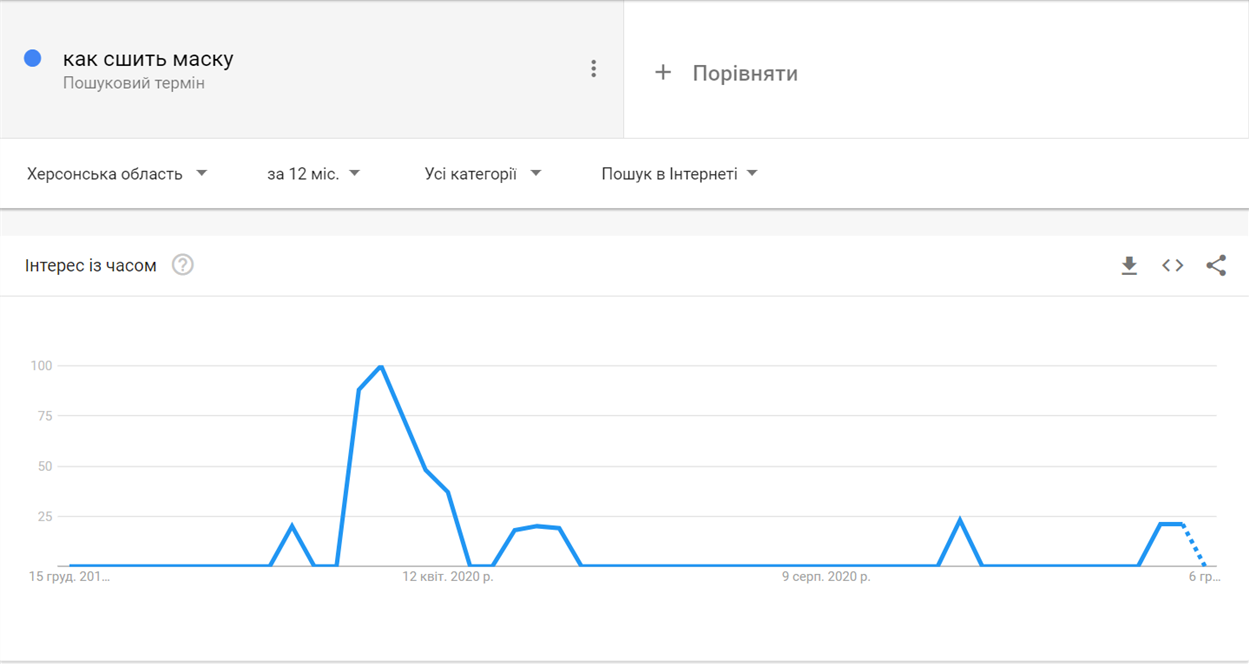1249x664 pixels.
Task: Click the 15 груд. start date label
Action: tap(70, 577)
